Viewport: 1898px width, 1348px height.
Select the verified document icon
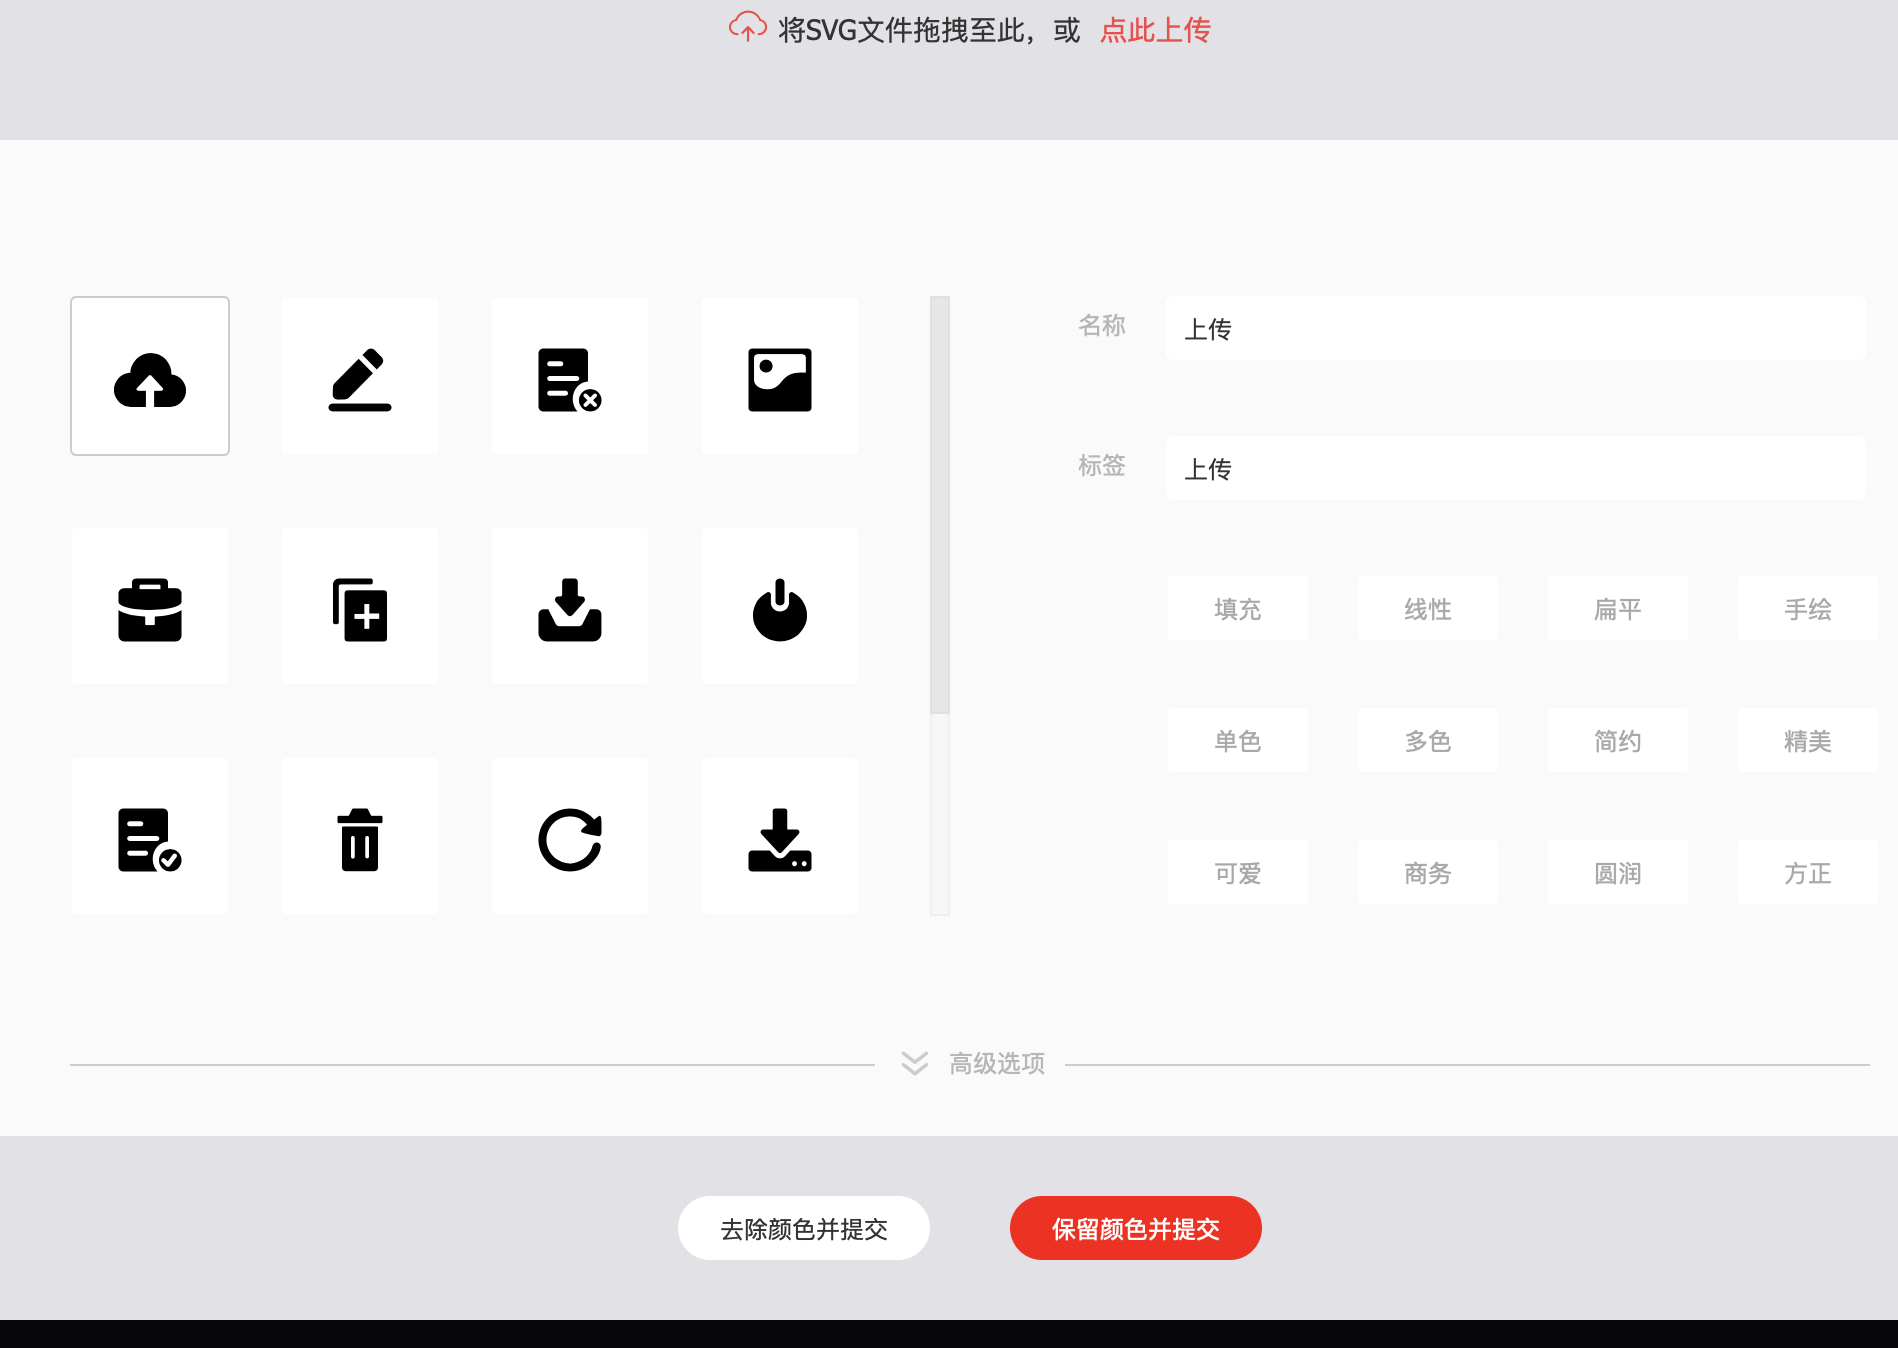click(149, 836)
